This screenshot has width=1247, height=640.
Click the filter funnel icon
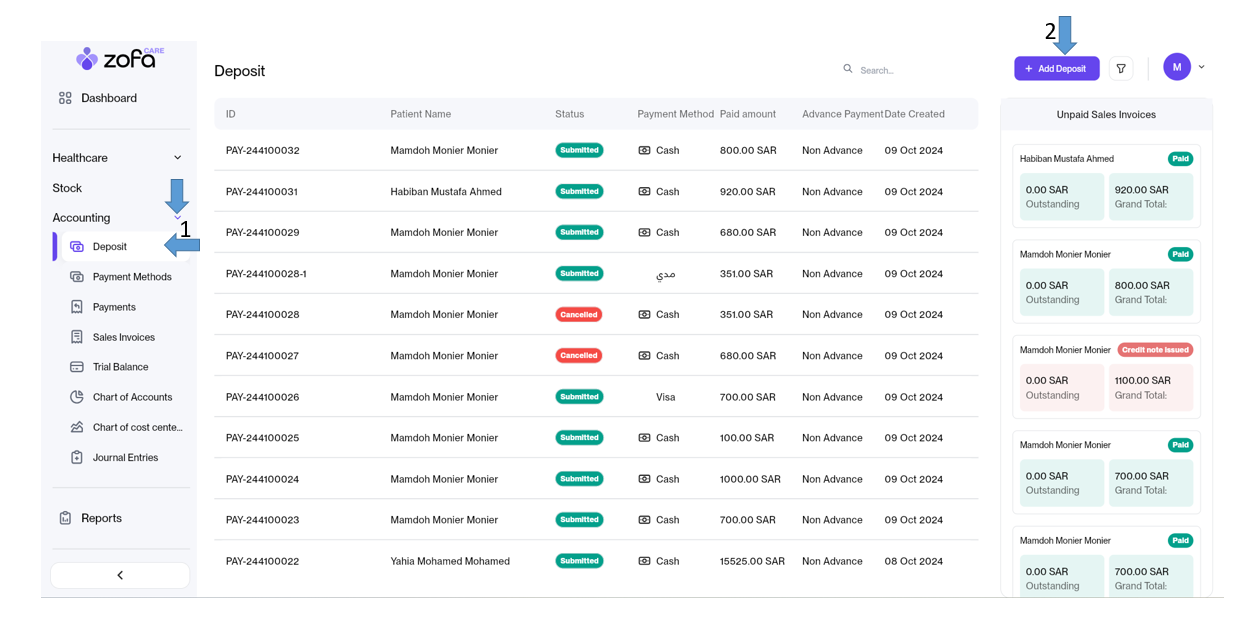coord(1121,69)
